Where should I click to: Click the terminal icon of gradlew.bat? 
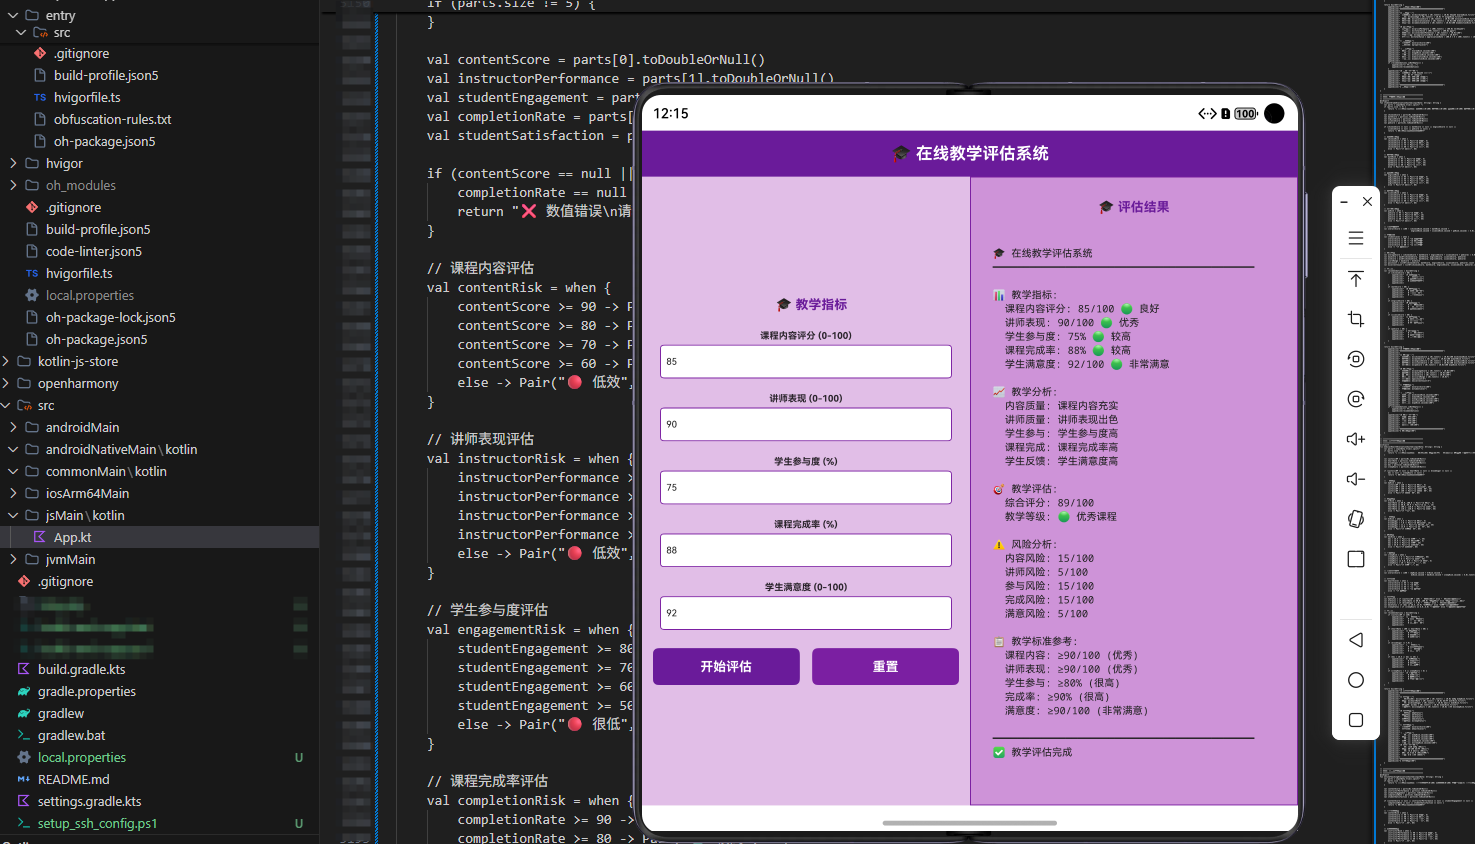[24, 735]
